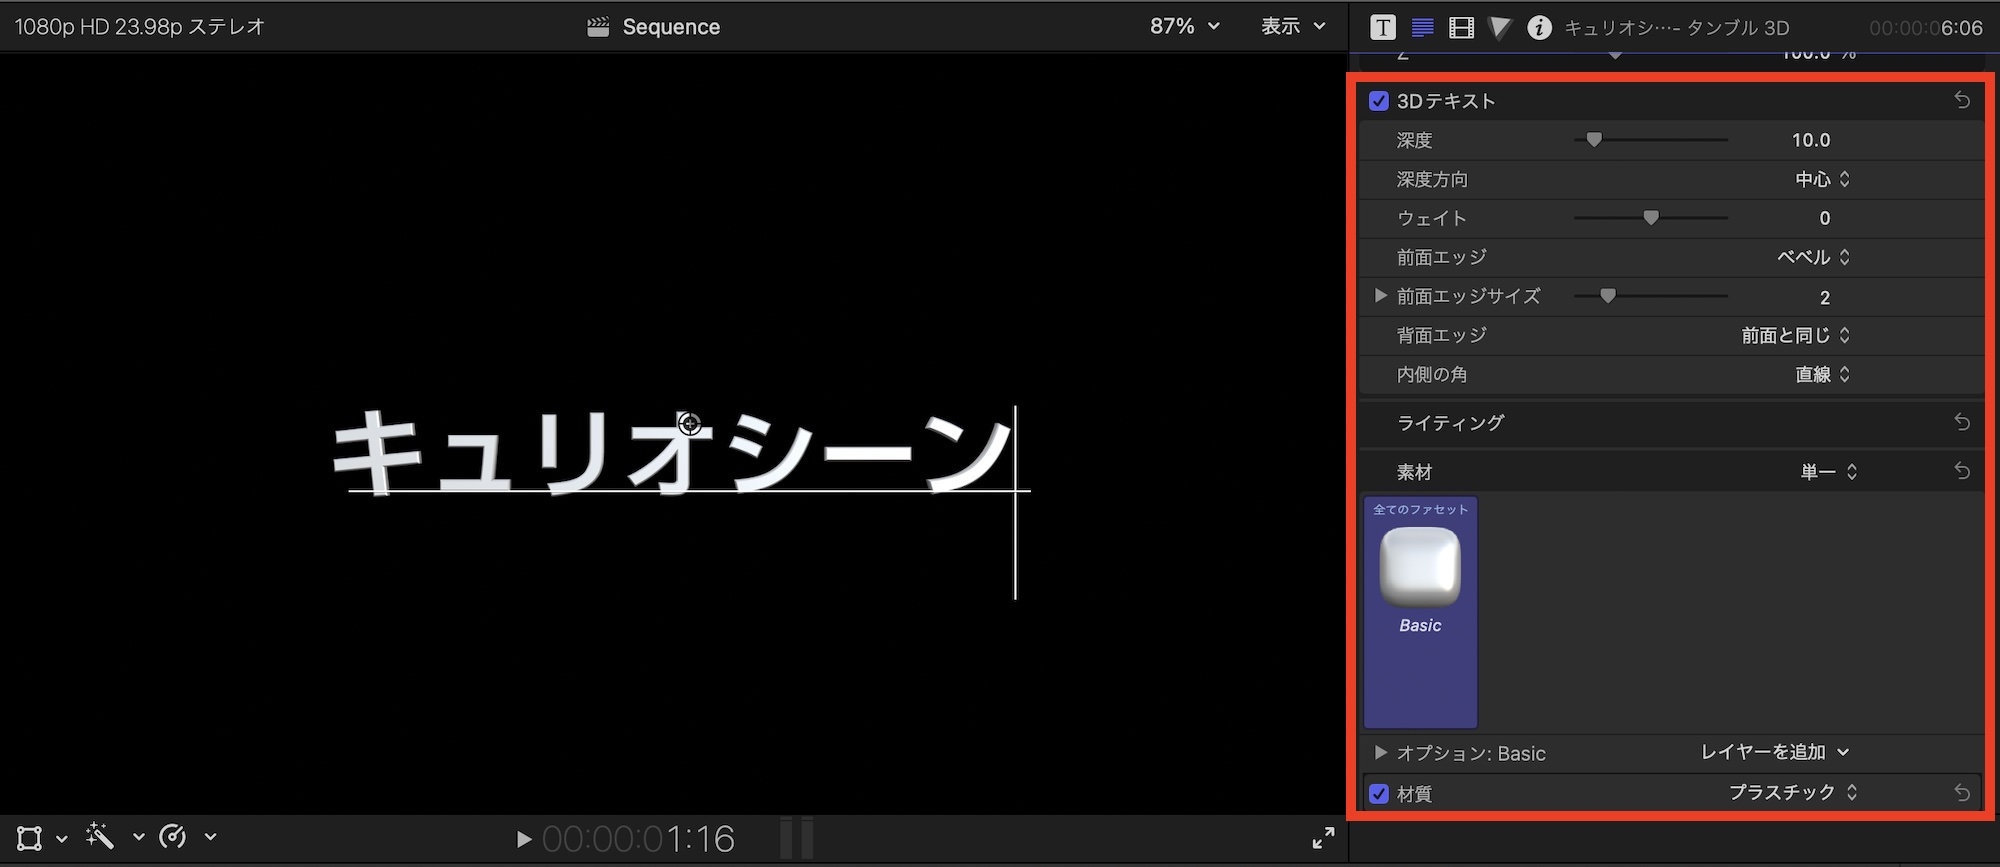Reset the 材質 parameter
The image size is (2000, 867).
point(1962,793)
